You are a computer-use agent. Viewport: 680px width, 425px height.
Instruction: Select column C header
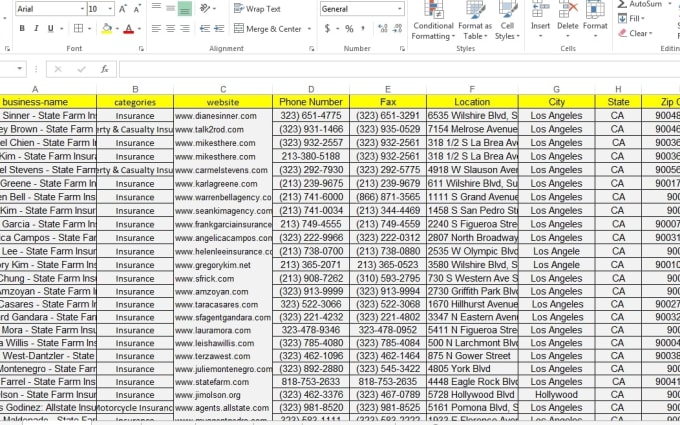click(x=223, y=89)
